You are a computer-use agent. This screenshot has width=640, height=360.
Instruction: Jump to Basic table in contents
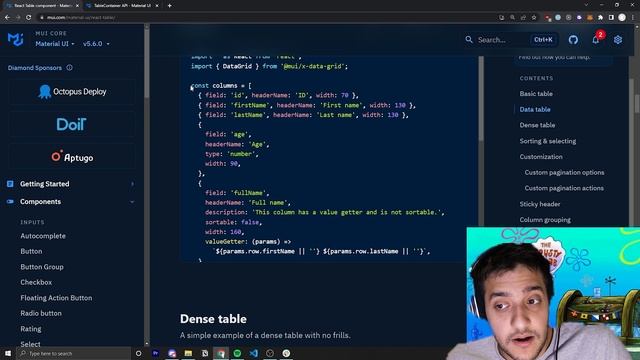pos(536,93)
